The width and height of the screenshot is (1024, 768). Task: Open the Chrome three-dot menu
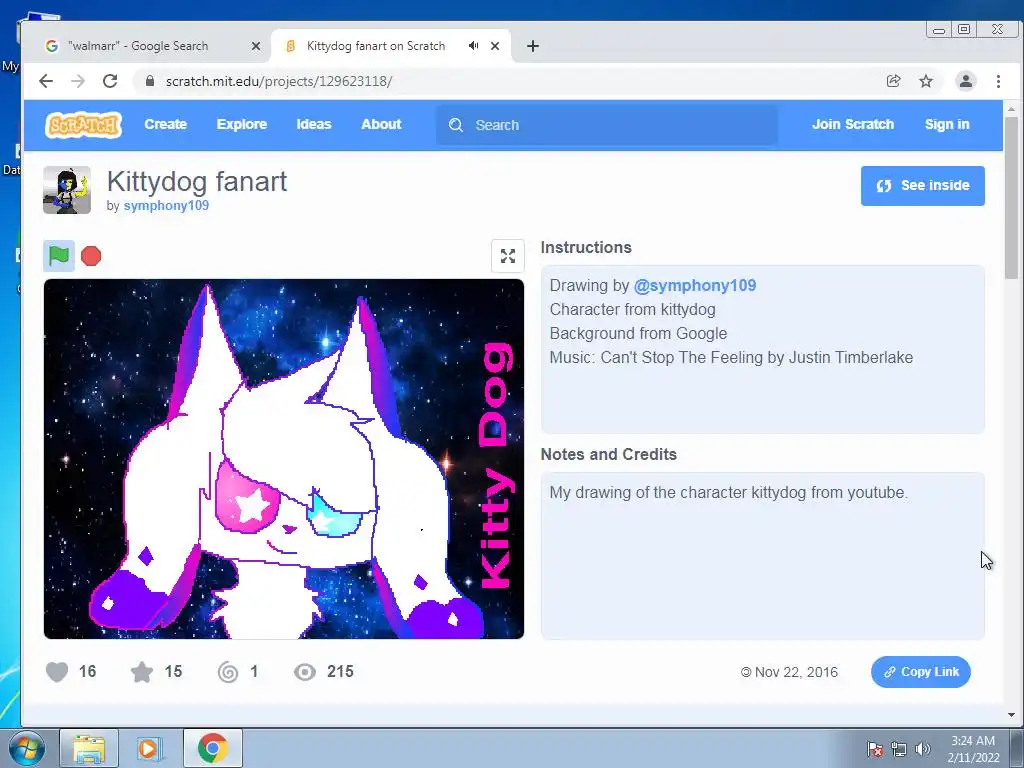[999, 81]
